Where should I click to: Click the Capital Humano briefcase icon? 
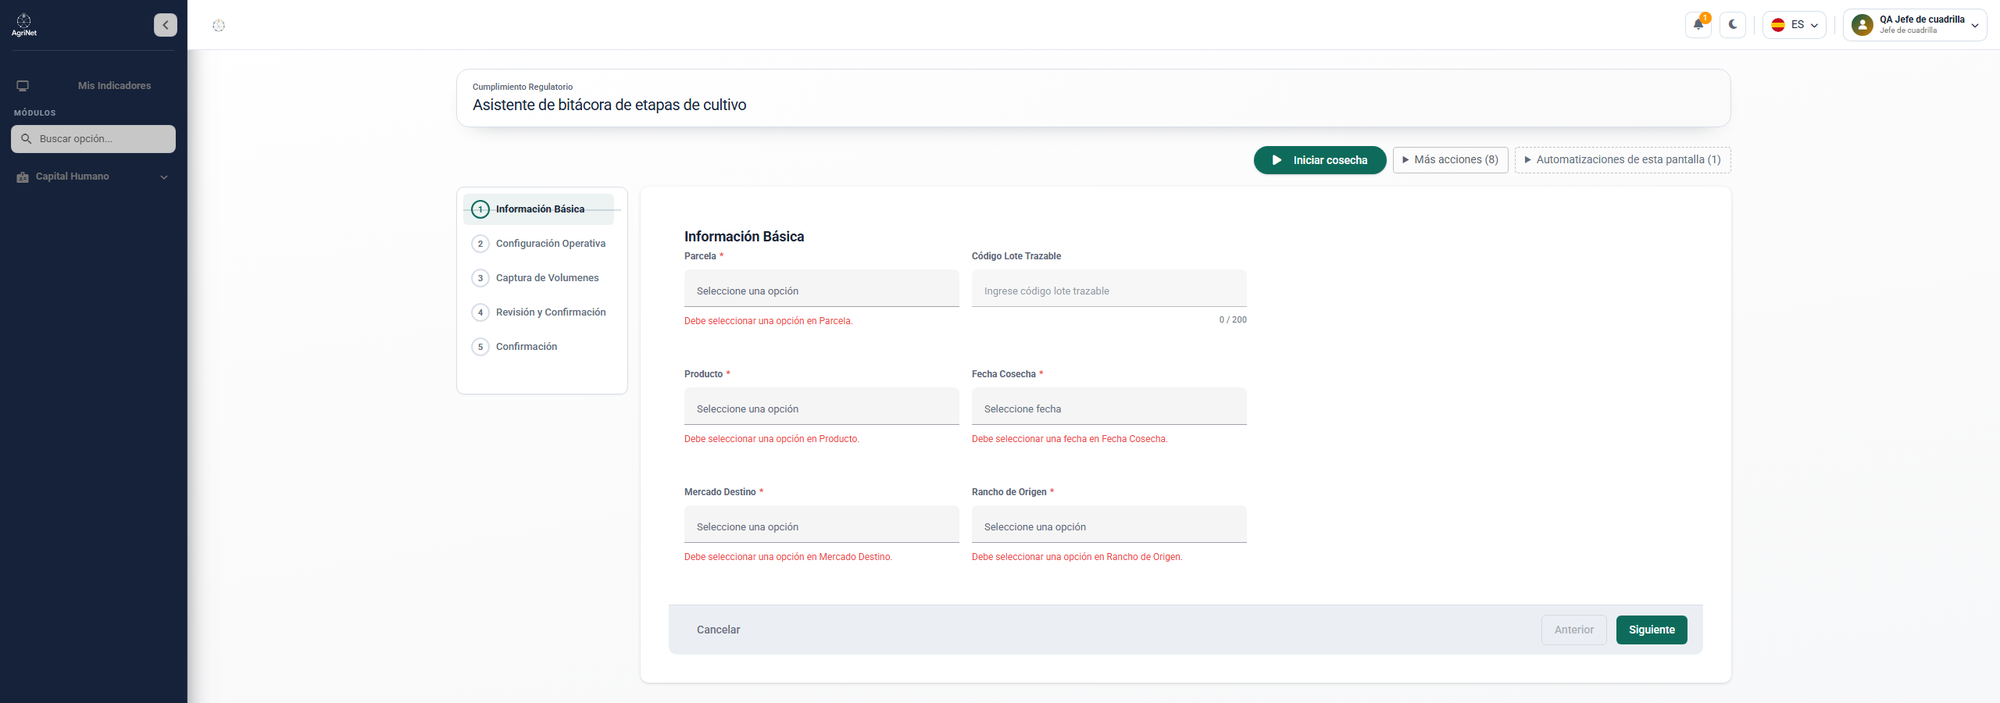coord(23,177)
